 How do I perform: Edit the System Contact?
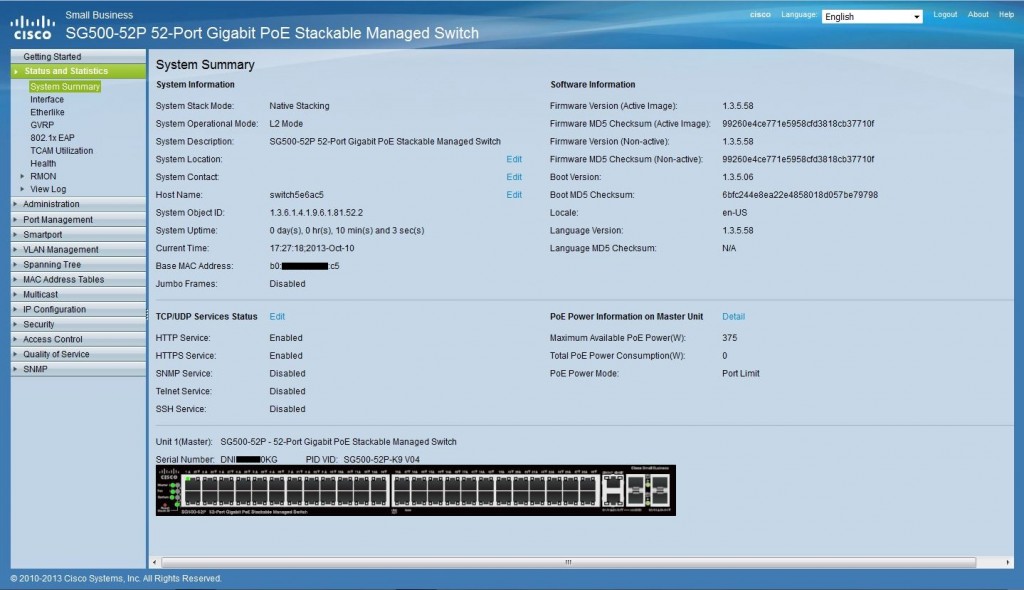tap(514, 177)
